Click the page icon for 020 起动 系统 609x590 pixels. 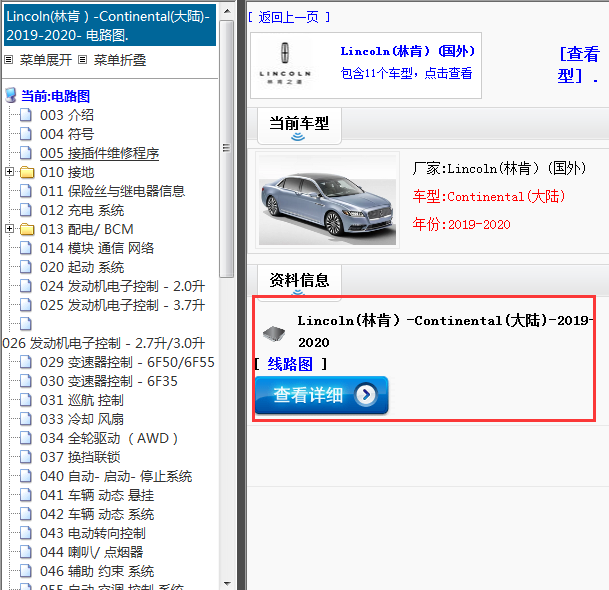(x=26, y=267)
